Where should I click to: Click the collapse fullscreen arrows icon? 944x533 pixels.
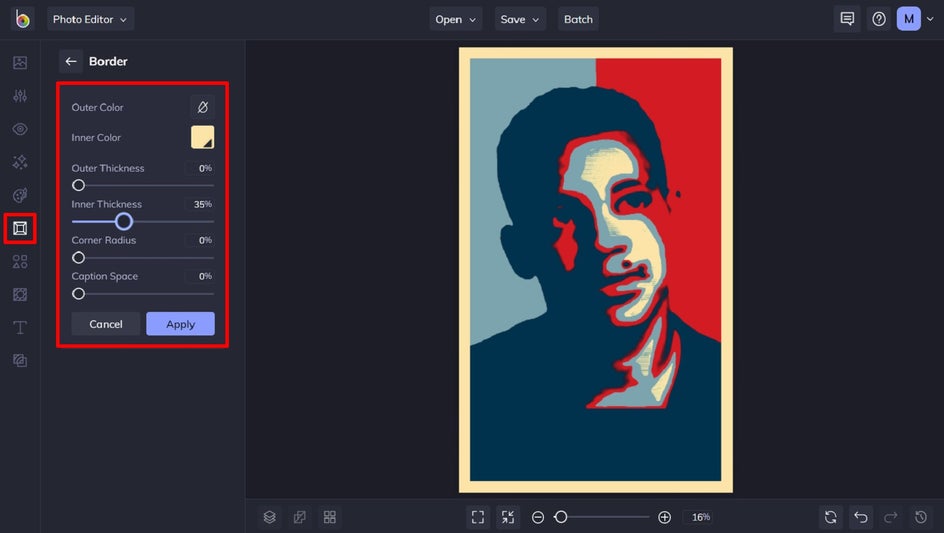pos(508,517)
